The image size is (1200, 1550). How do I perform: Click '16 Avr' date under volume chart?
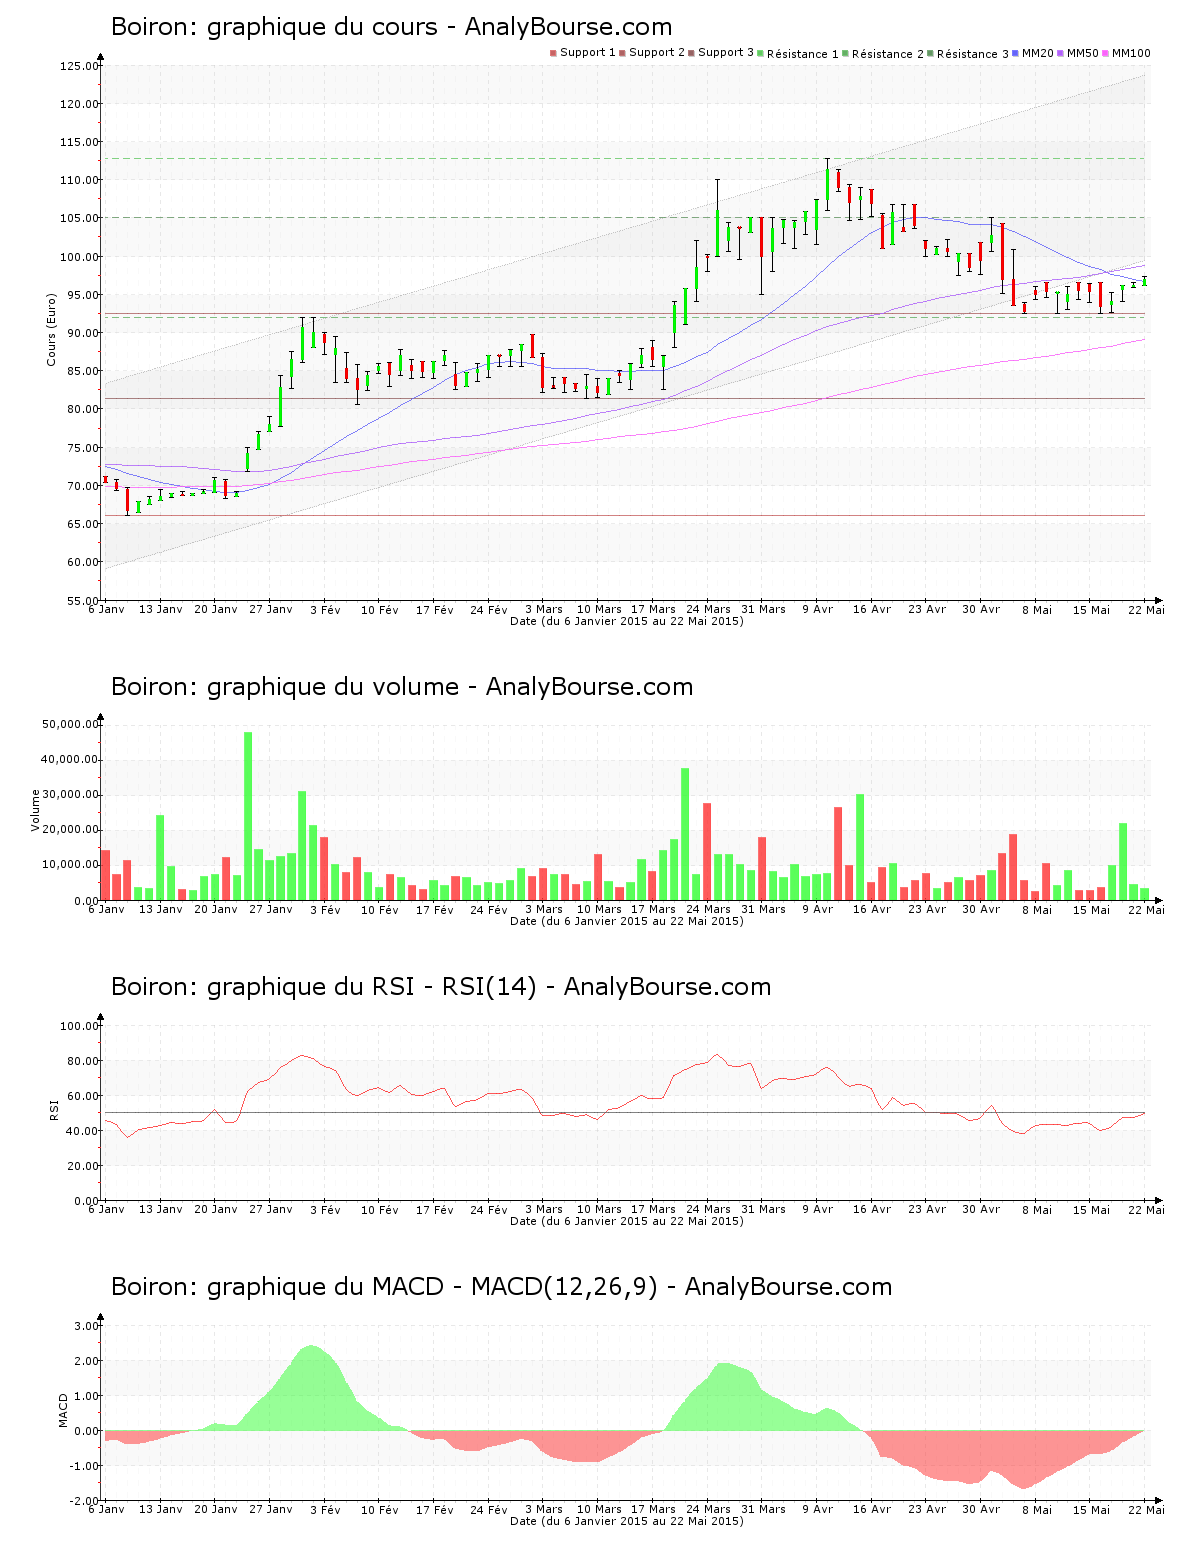pyautogui.click(x=872, y=909)
